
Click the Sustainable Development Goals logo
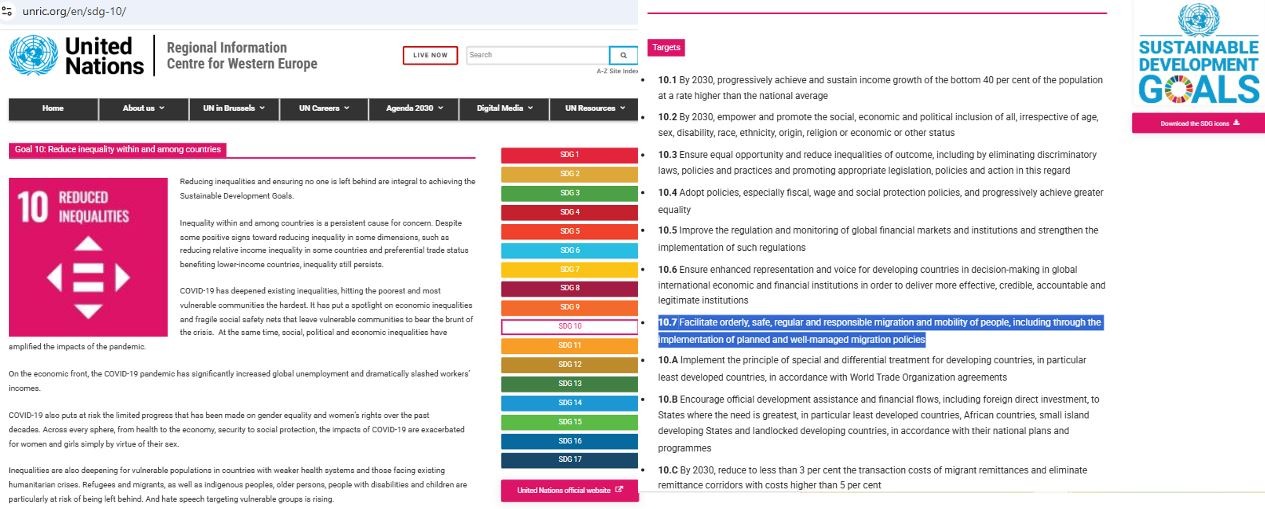1198,54
